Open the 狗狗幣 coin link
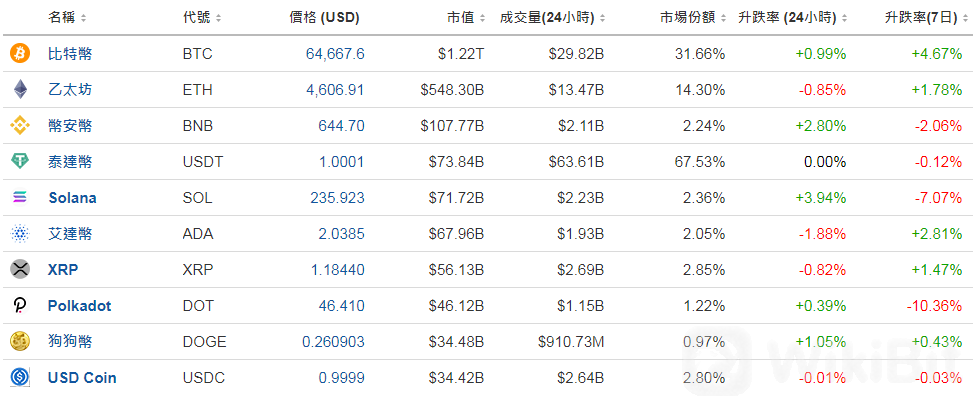 tap(70, 342)
